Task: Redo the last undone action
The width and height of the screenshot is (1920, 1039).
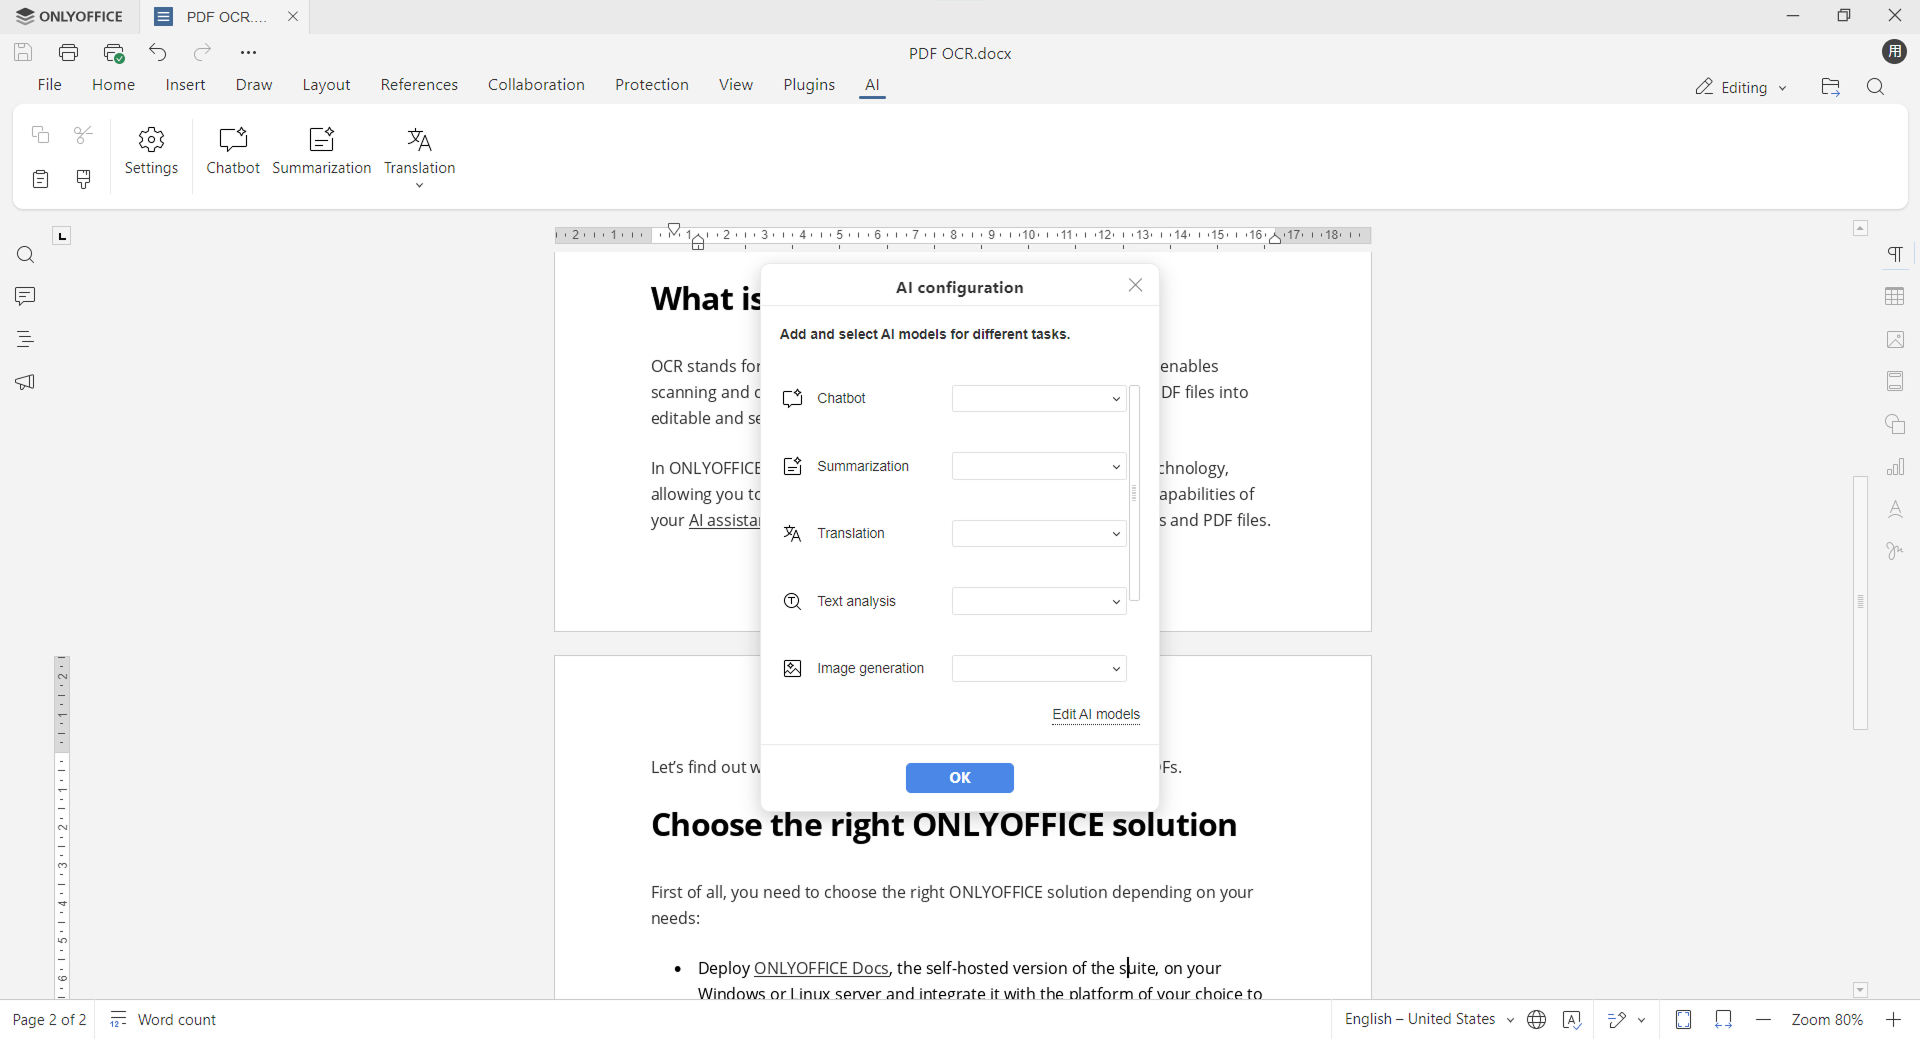Action: (203, 53)
